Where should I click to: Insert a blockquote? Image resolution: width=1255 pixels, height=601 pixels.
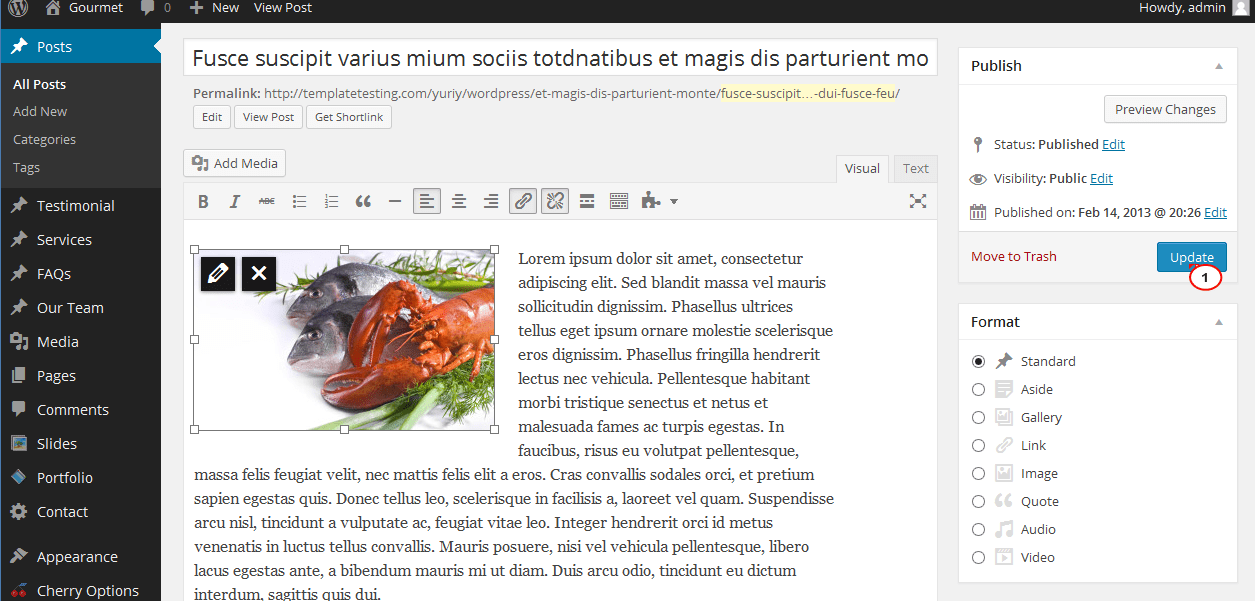coord(363,200)
